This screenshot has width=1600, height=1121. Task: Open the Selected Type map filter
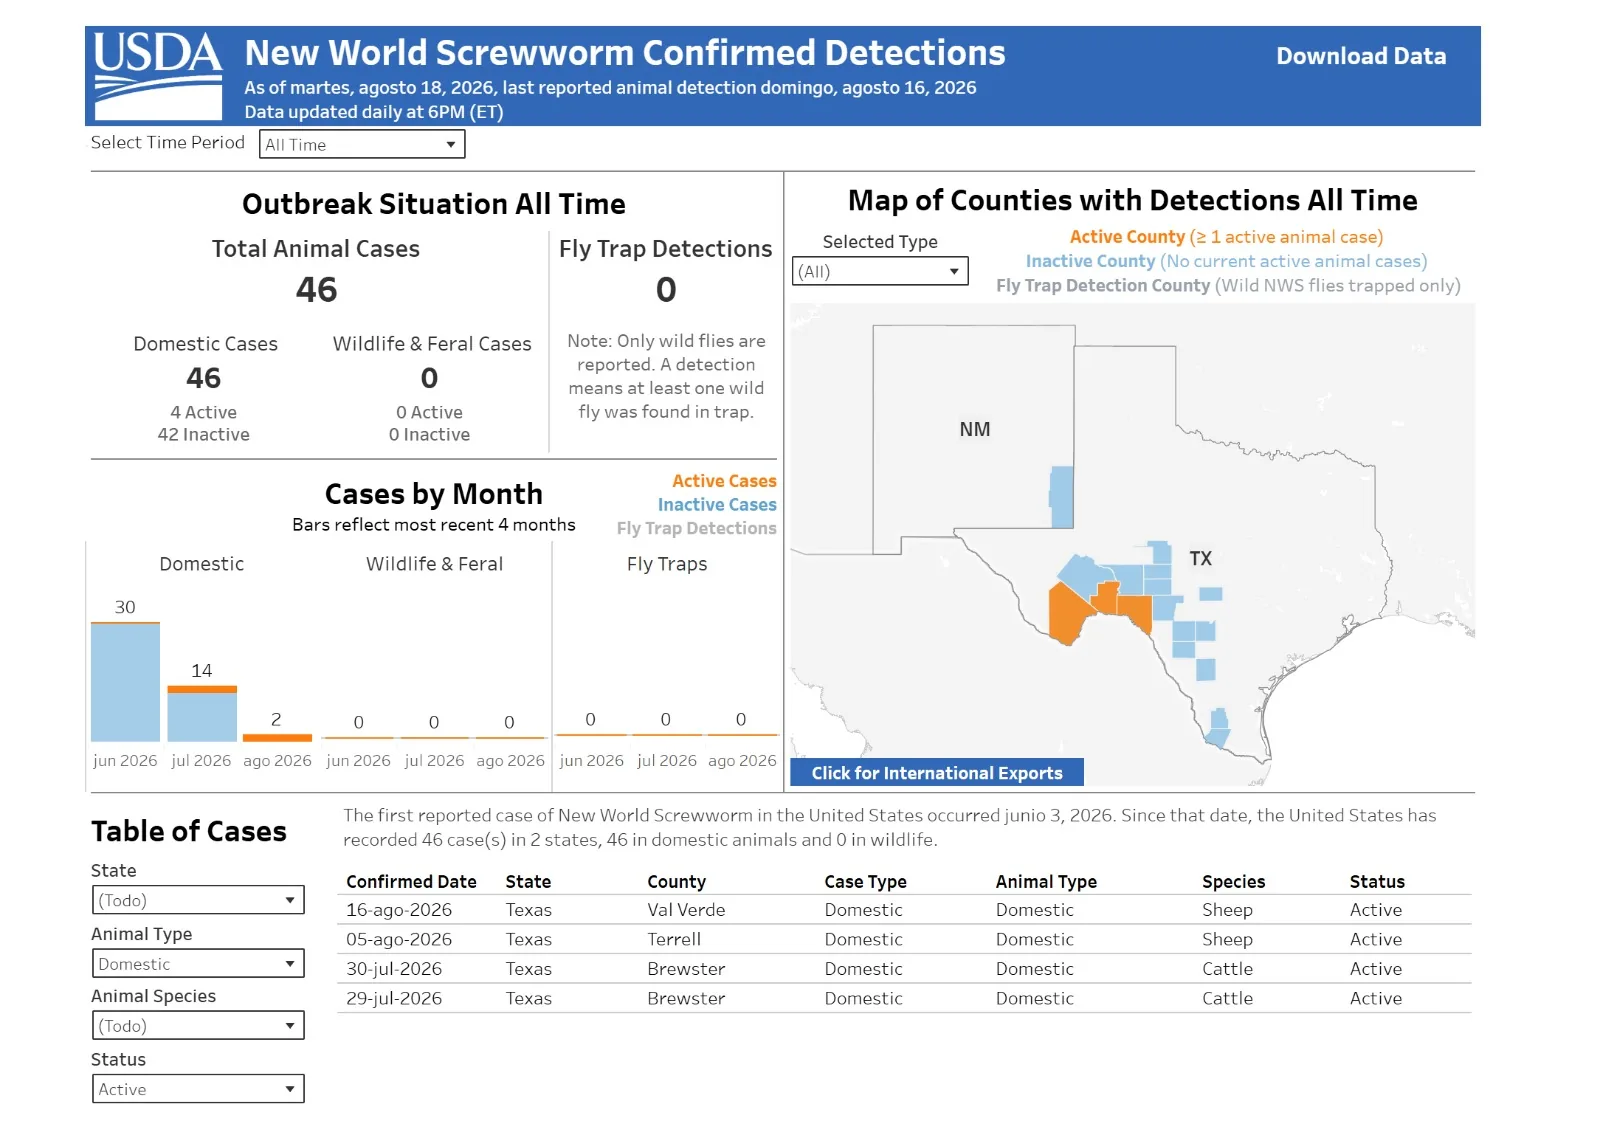(x=880, y=271)
